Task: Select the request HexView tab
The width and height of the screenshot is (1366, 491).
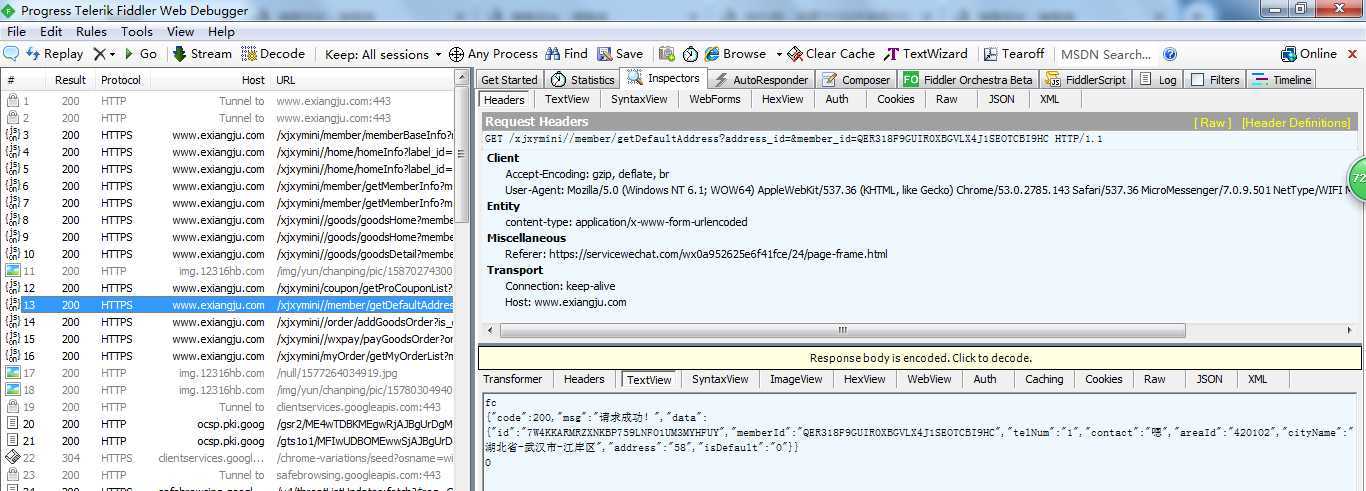Action: [x=782, y=99]
